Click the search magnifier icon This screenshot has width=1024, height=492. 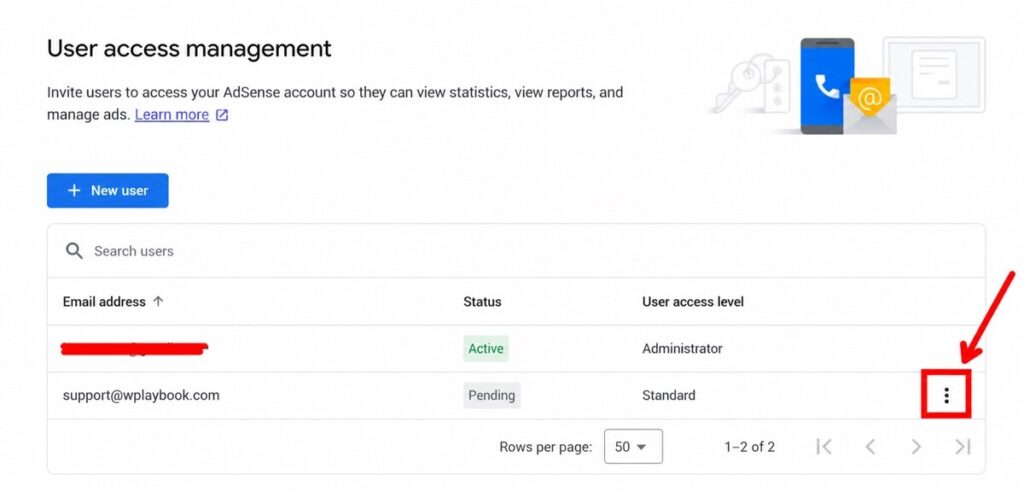coord(74,251)
